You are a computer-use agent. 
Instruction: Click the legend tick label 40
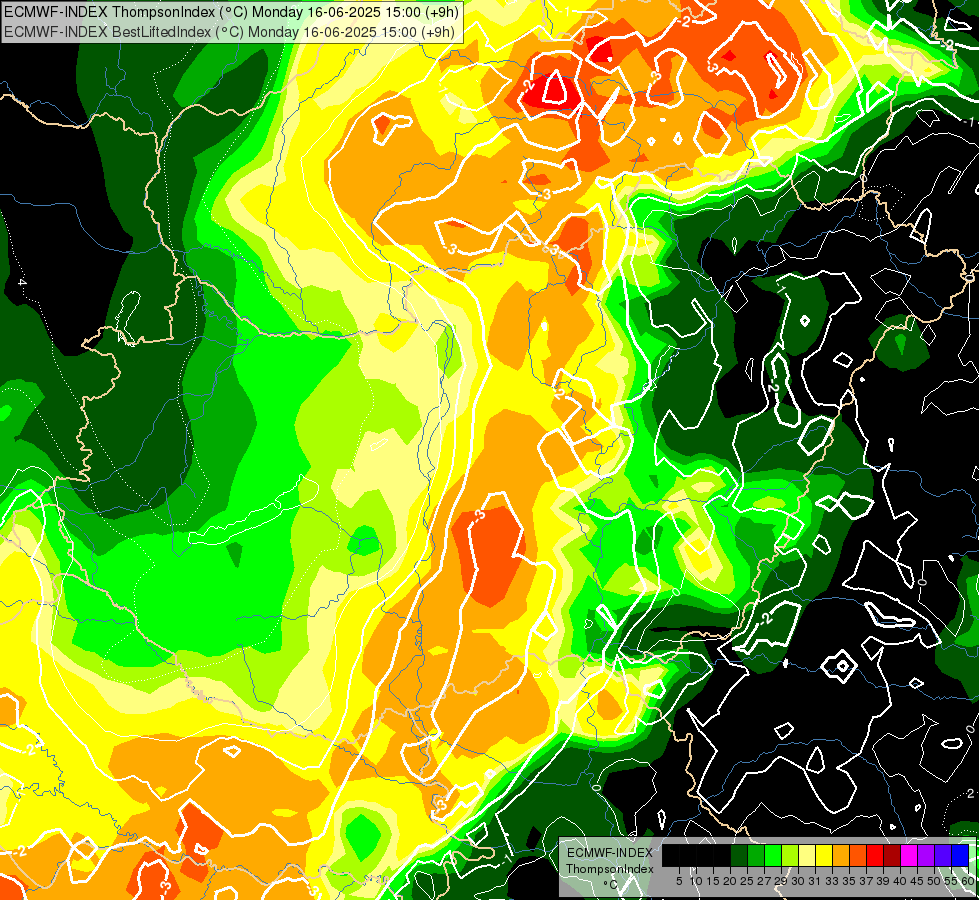pos(900,881)
